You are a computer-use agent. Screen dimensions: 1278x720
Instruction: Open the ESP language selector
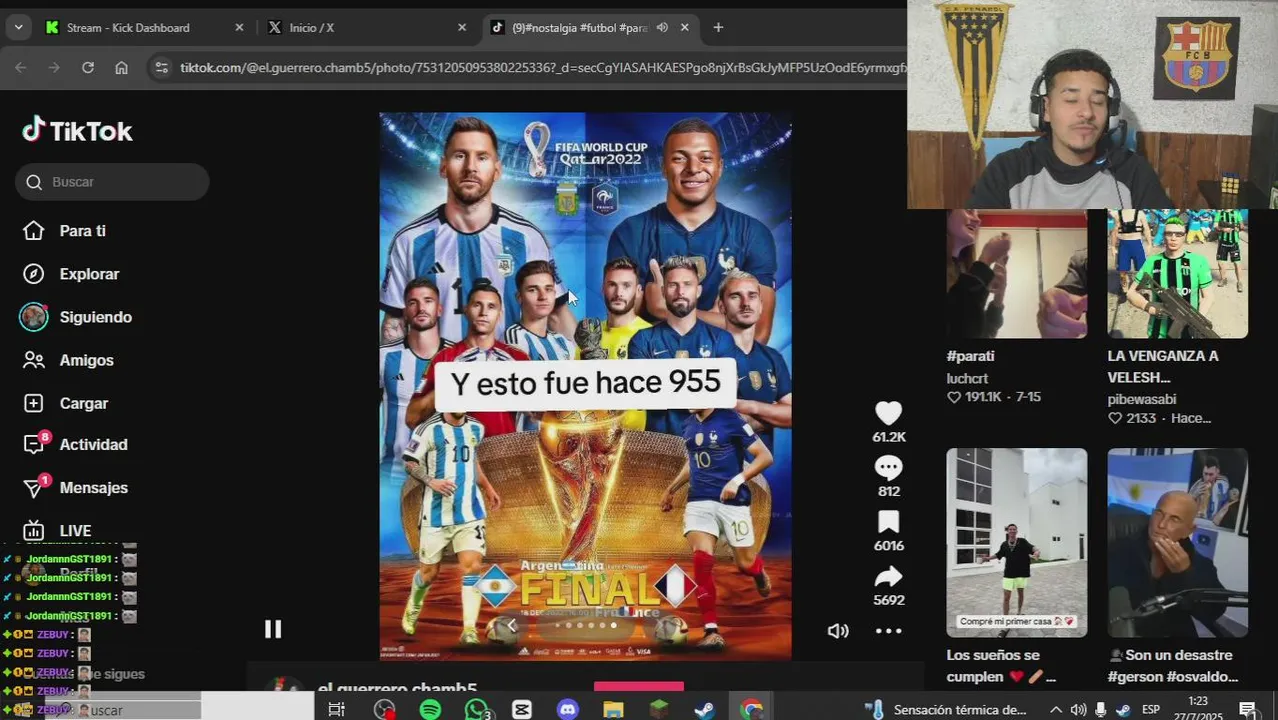click(x=1151, y=710)
